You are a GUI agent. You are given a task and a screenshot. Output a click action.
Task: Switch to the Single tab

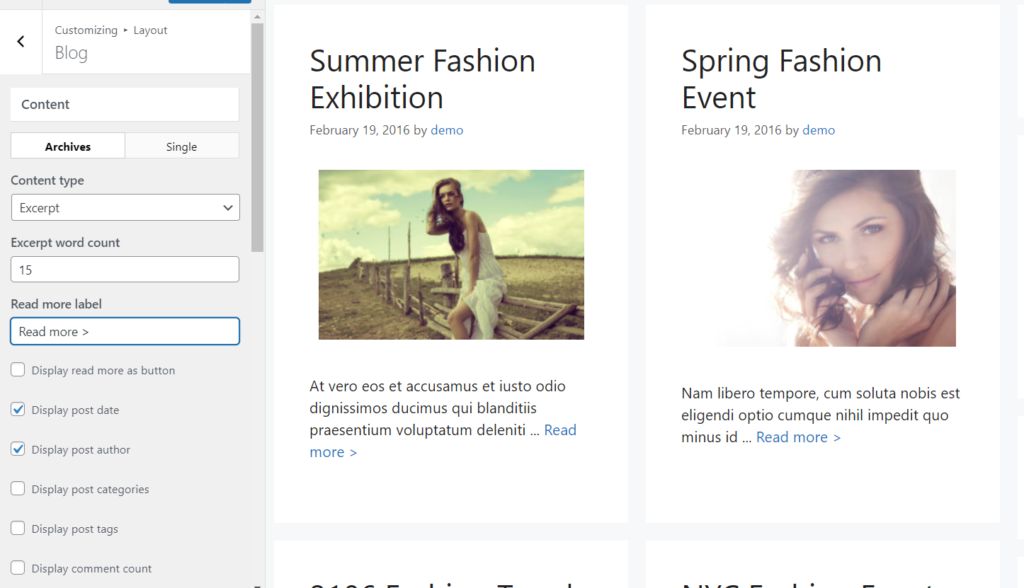point(182,146)
